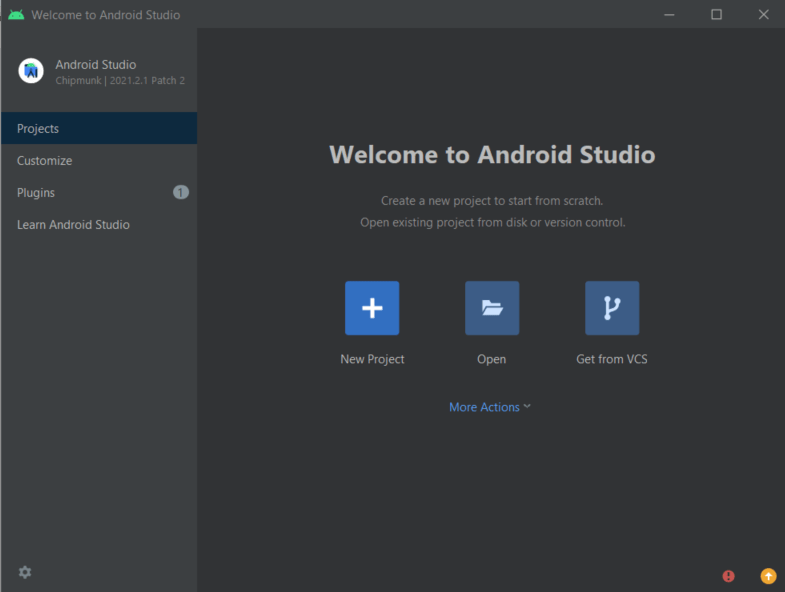Maximize the Welcome window
Image resolution: width=785 pixels, height=592 pixels.
pos(716,15)
